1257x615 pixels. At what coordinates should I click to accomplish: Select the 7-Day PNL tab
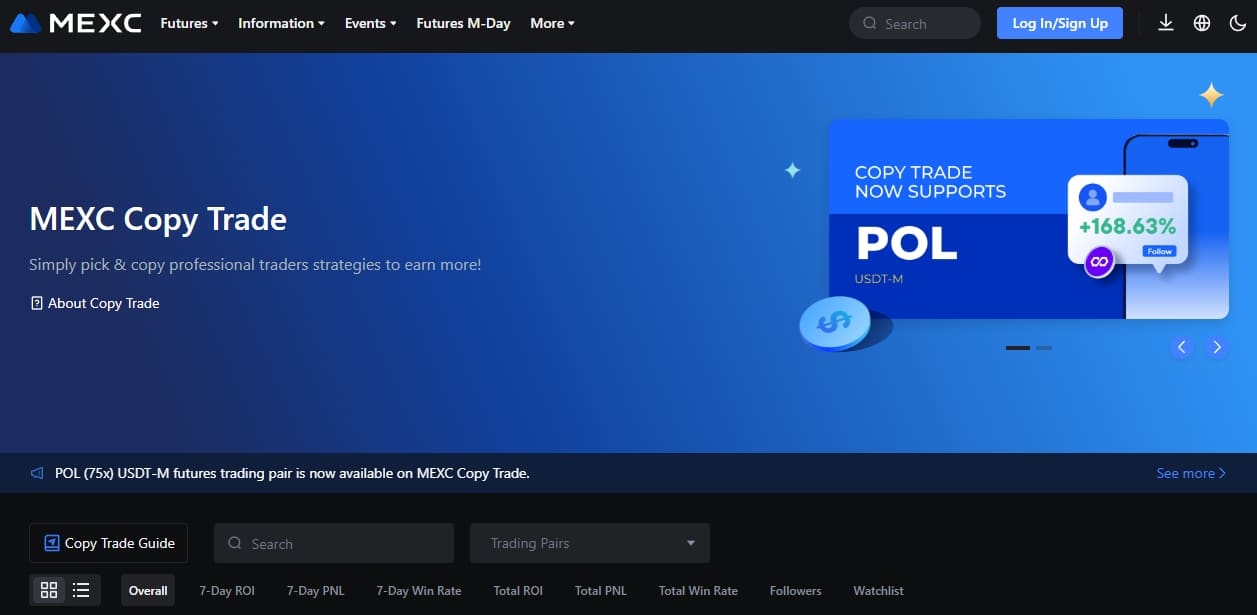(315, 591)
